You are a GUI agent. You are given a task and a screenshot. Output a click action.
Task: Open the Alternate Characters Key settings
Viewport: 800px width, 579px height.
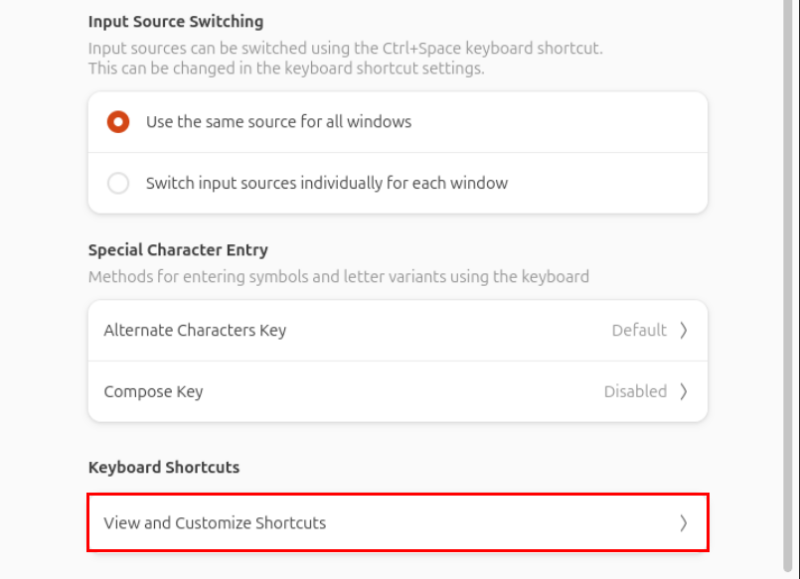click(400, 330)
